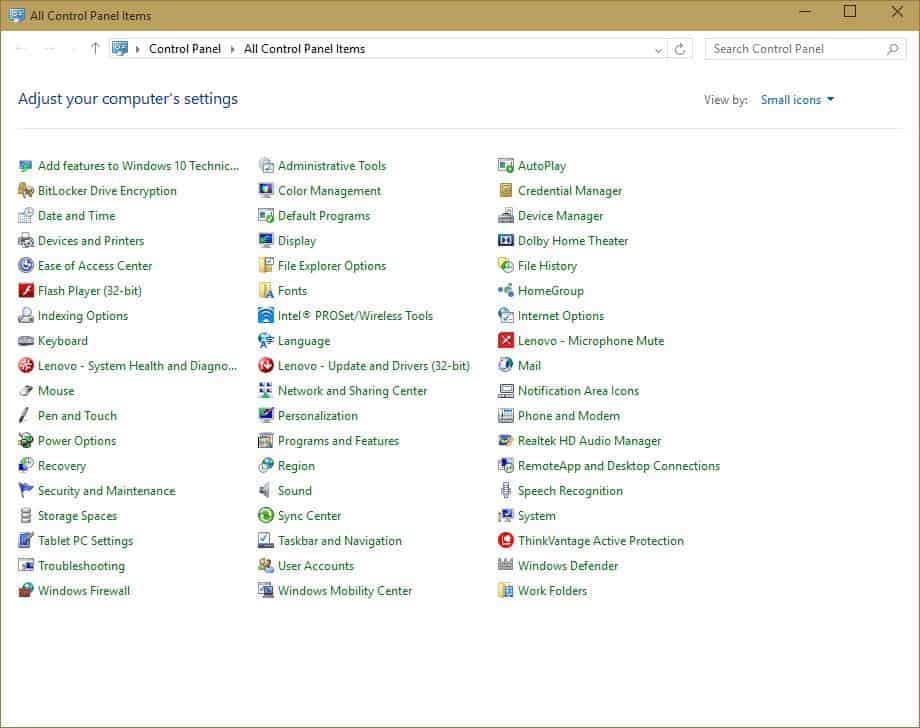Open the File Explorer Options link
The image size is (920, 728).
[x=332, y=266]
